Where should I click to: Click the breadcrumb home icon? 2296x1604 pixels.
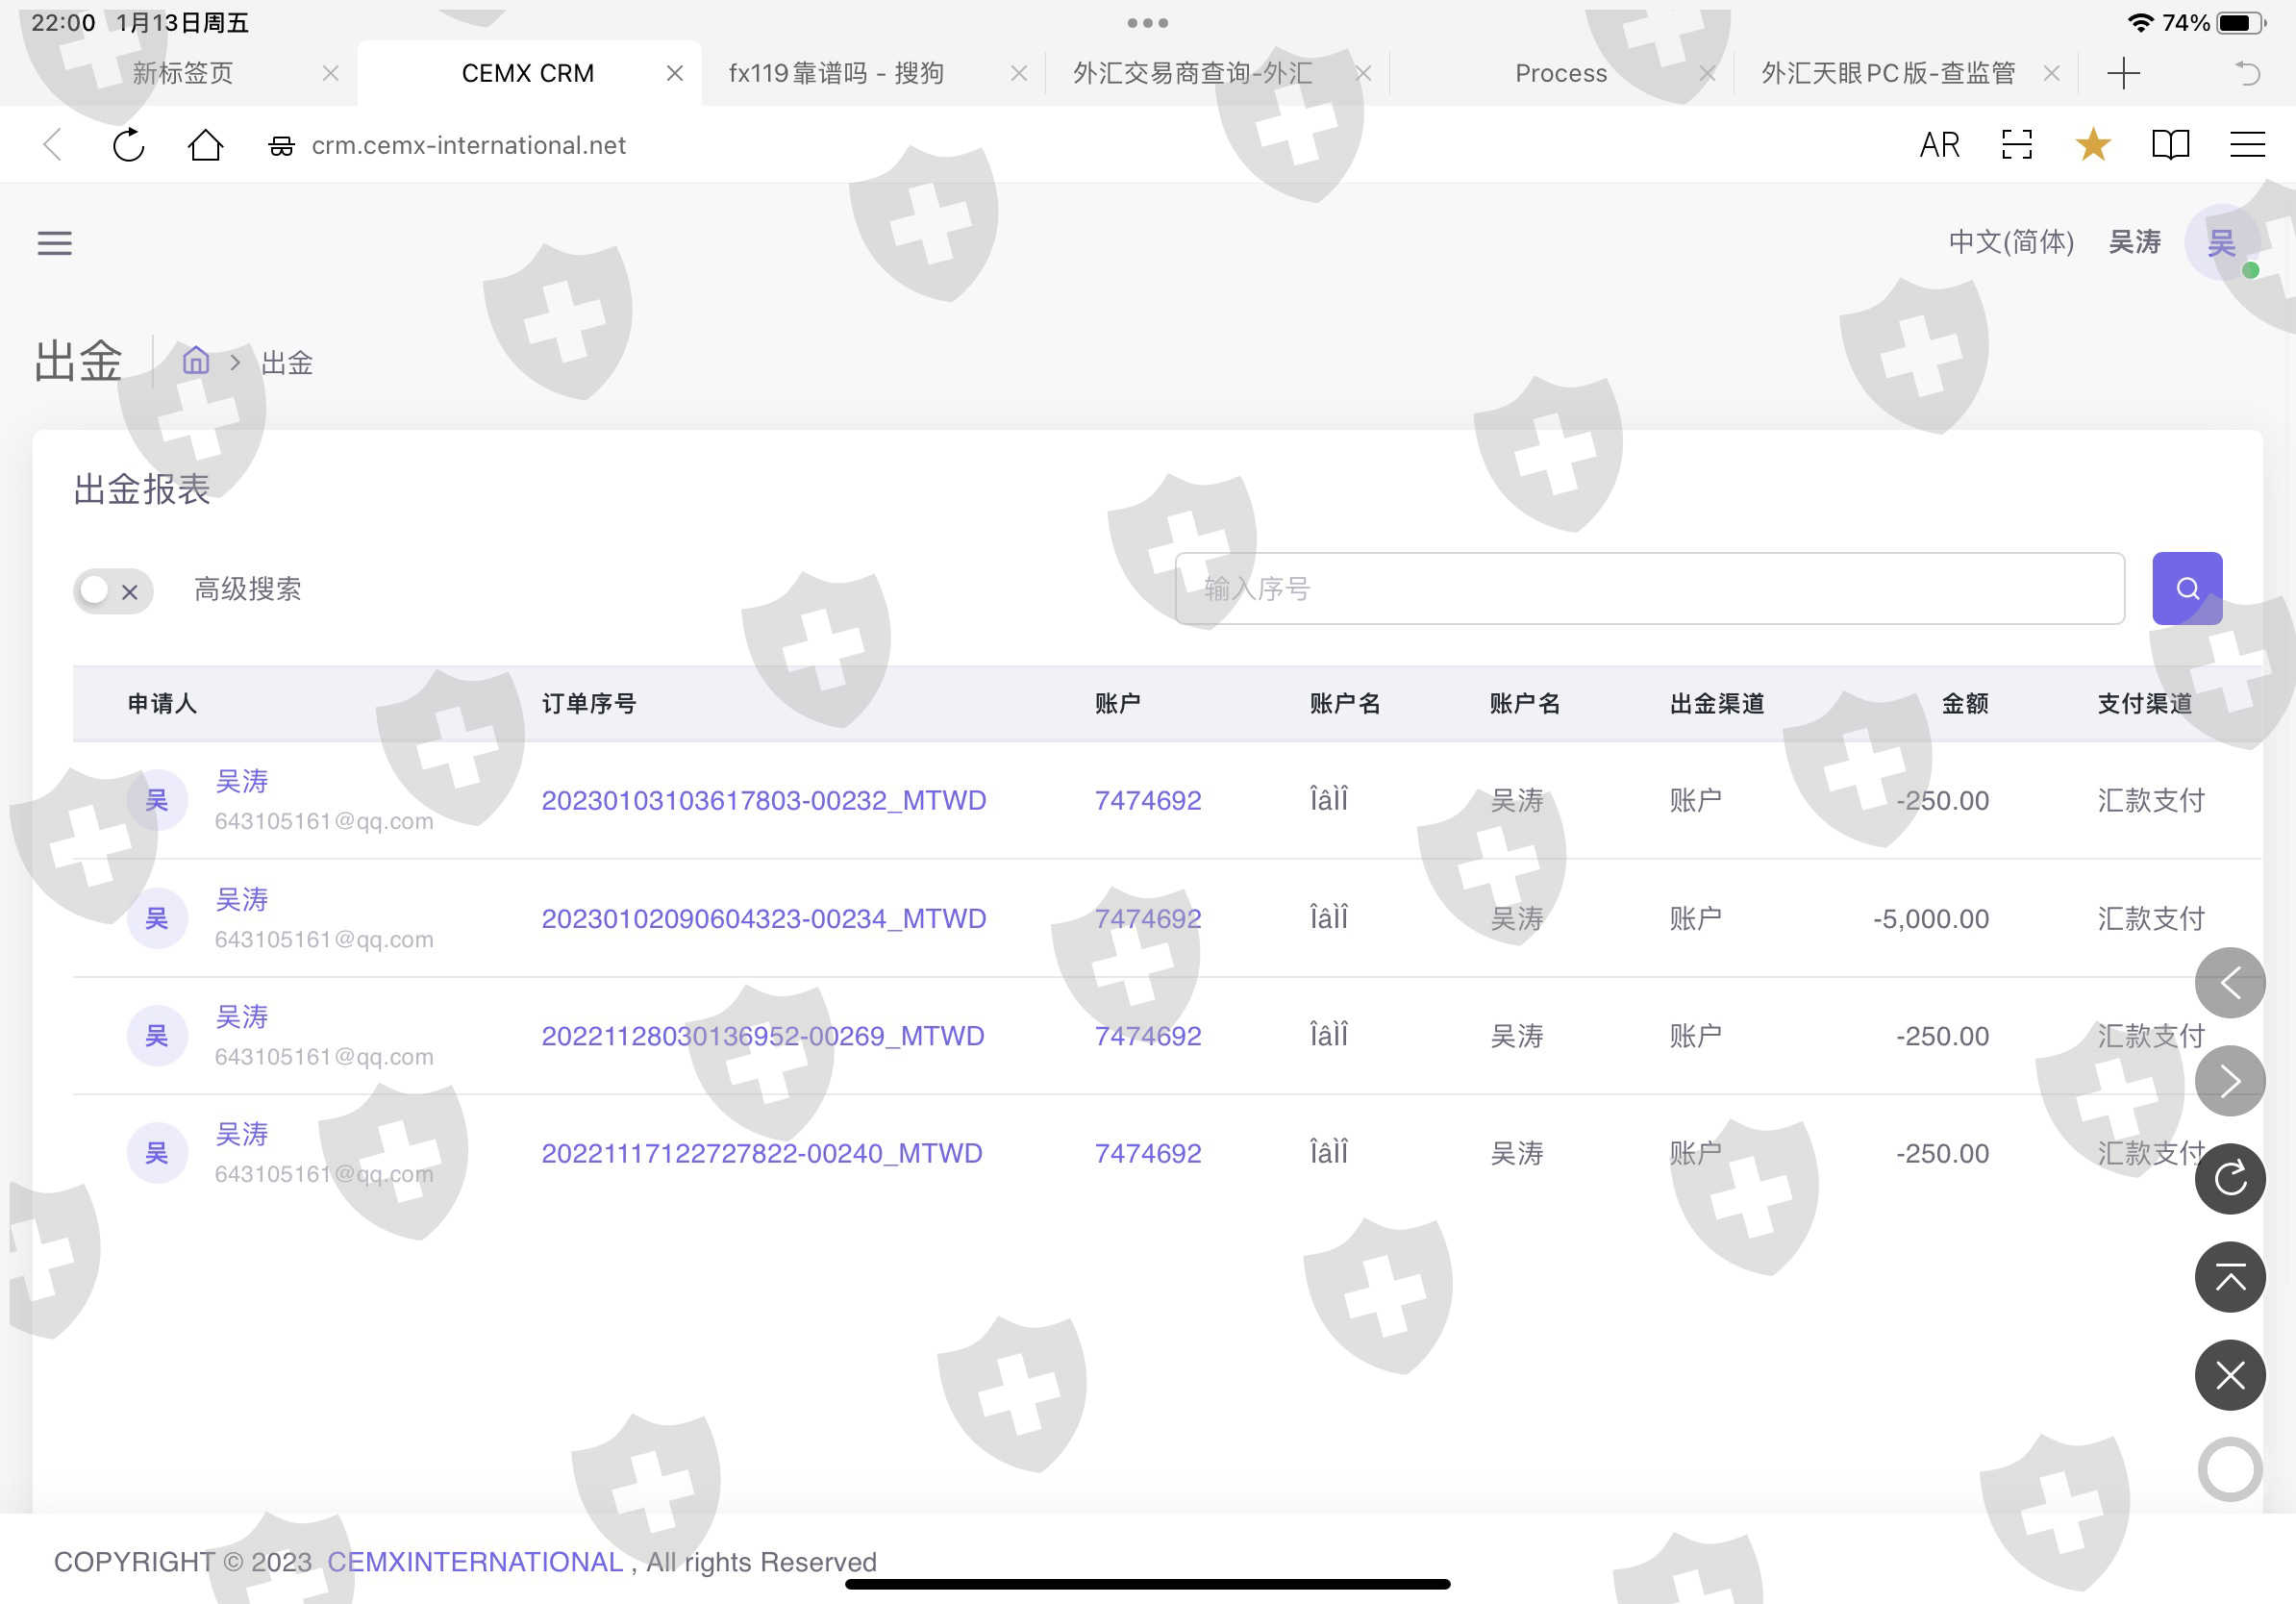196,361
